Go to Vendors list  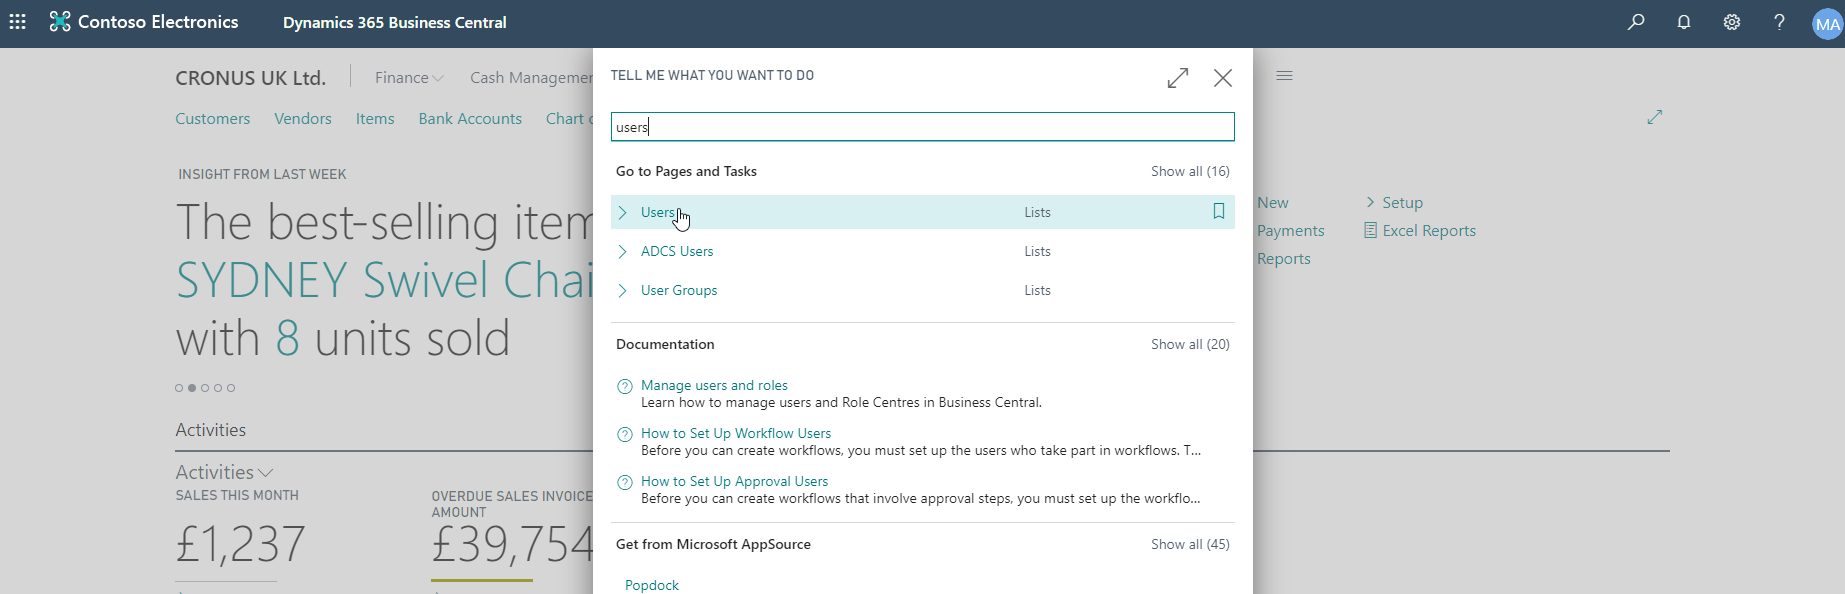pyautogui.click(x=303, y=118)
